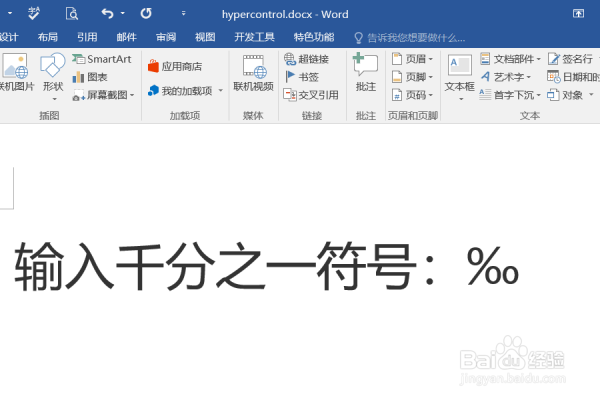Image resolution: width=600 pixels, height=400 pixels.
Task: Open Customize Quick Access Toolbar dropdown
Action: click(x=184, y=13)
